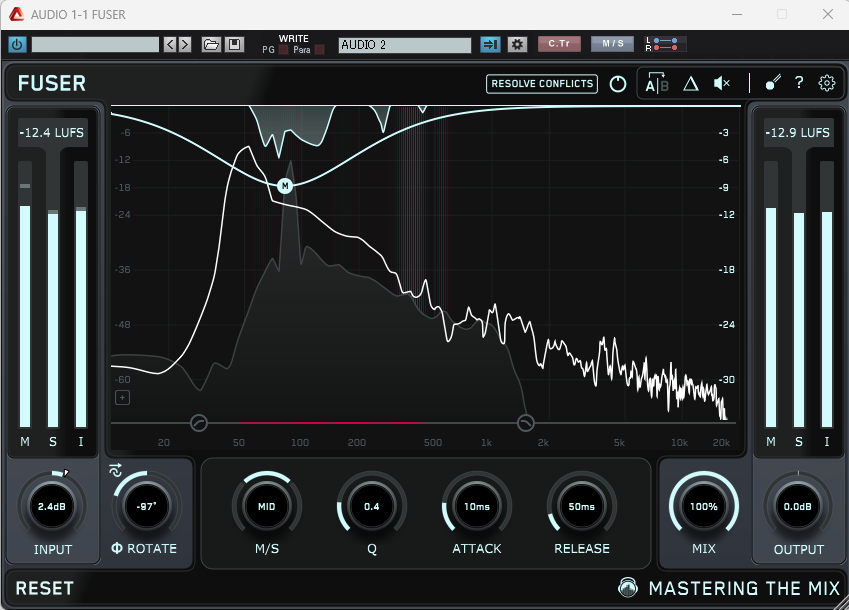Toggle the FUSER plugin power icon
The image size is (849, 610).
(618, 84)
